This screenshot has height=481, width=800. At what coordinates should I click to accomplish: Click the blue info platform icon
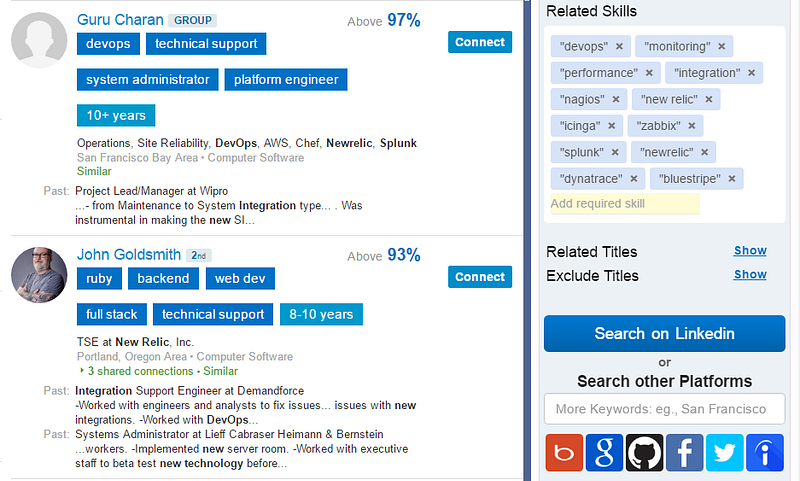pos(765,452)
